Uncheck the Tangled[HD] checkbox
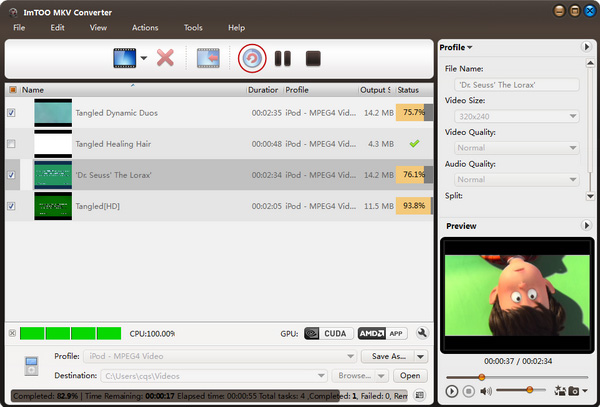The height and width of the screenshot is (407, 600). click(11, 206)
